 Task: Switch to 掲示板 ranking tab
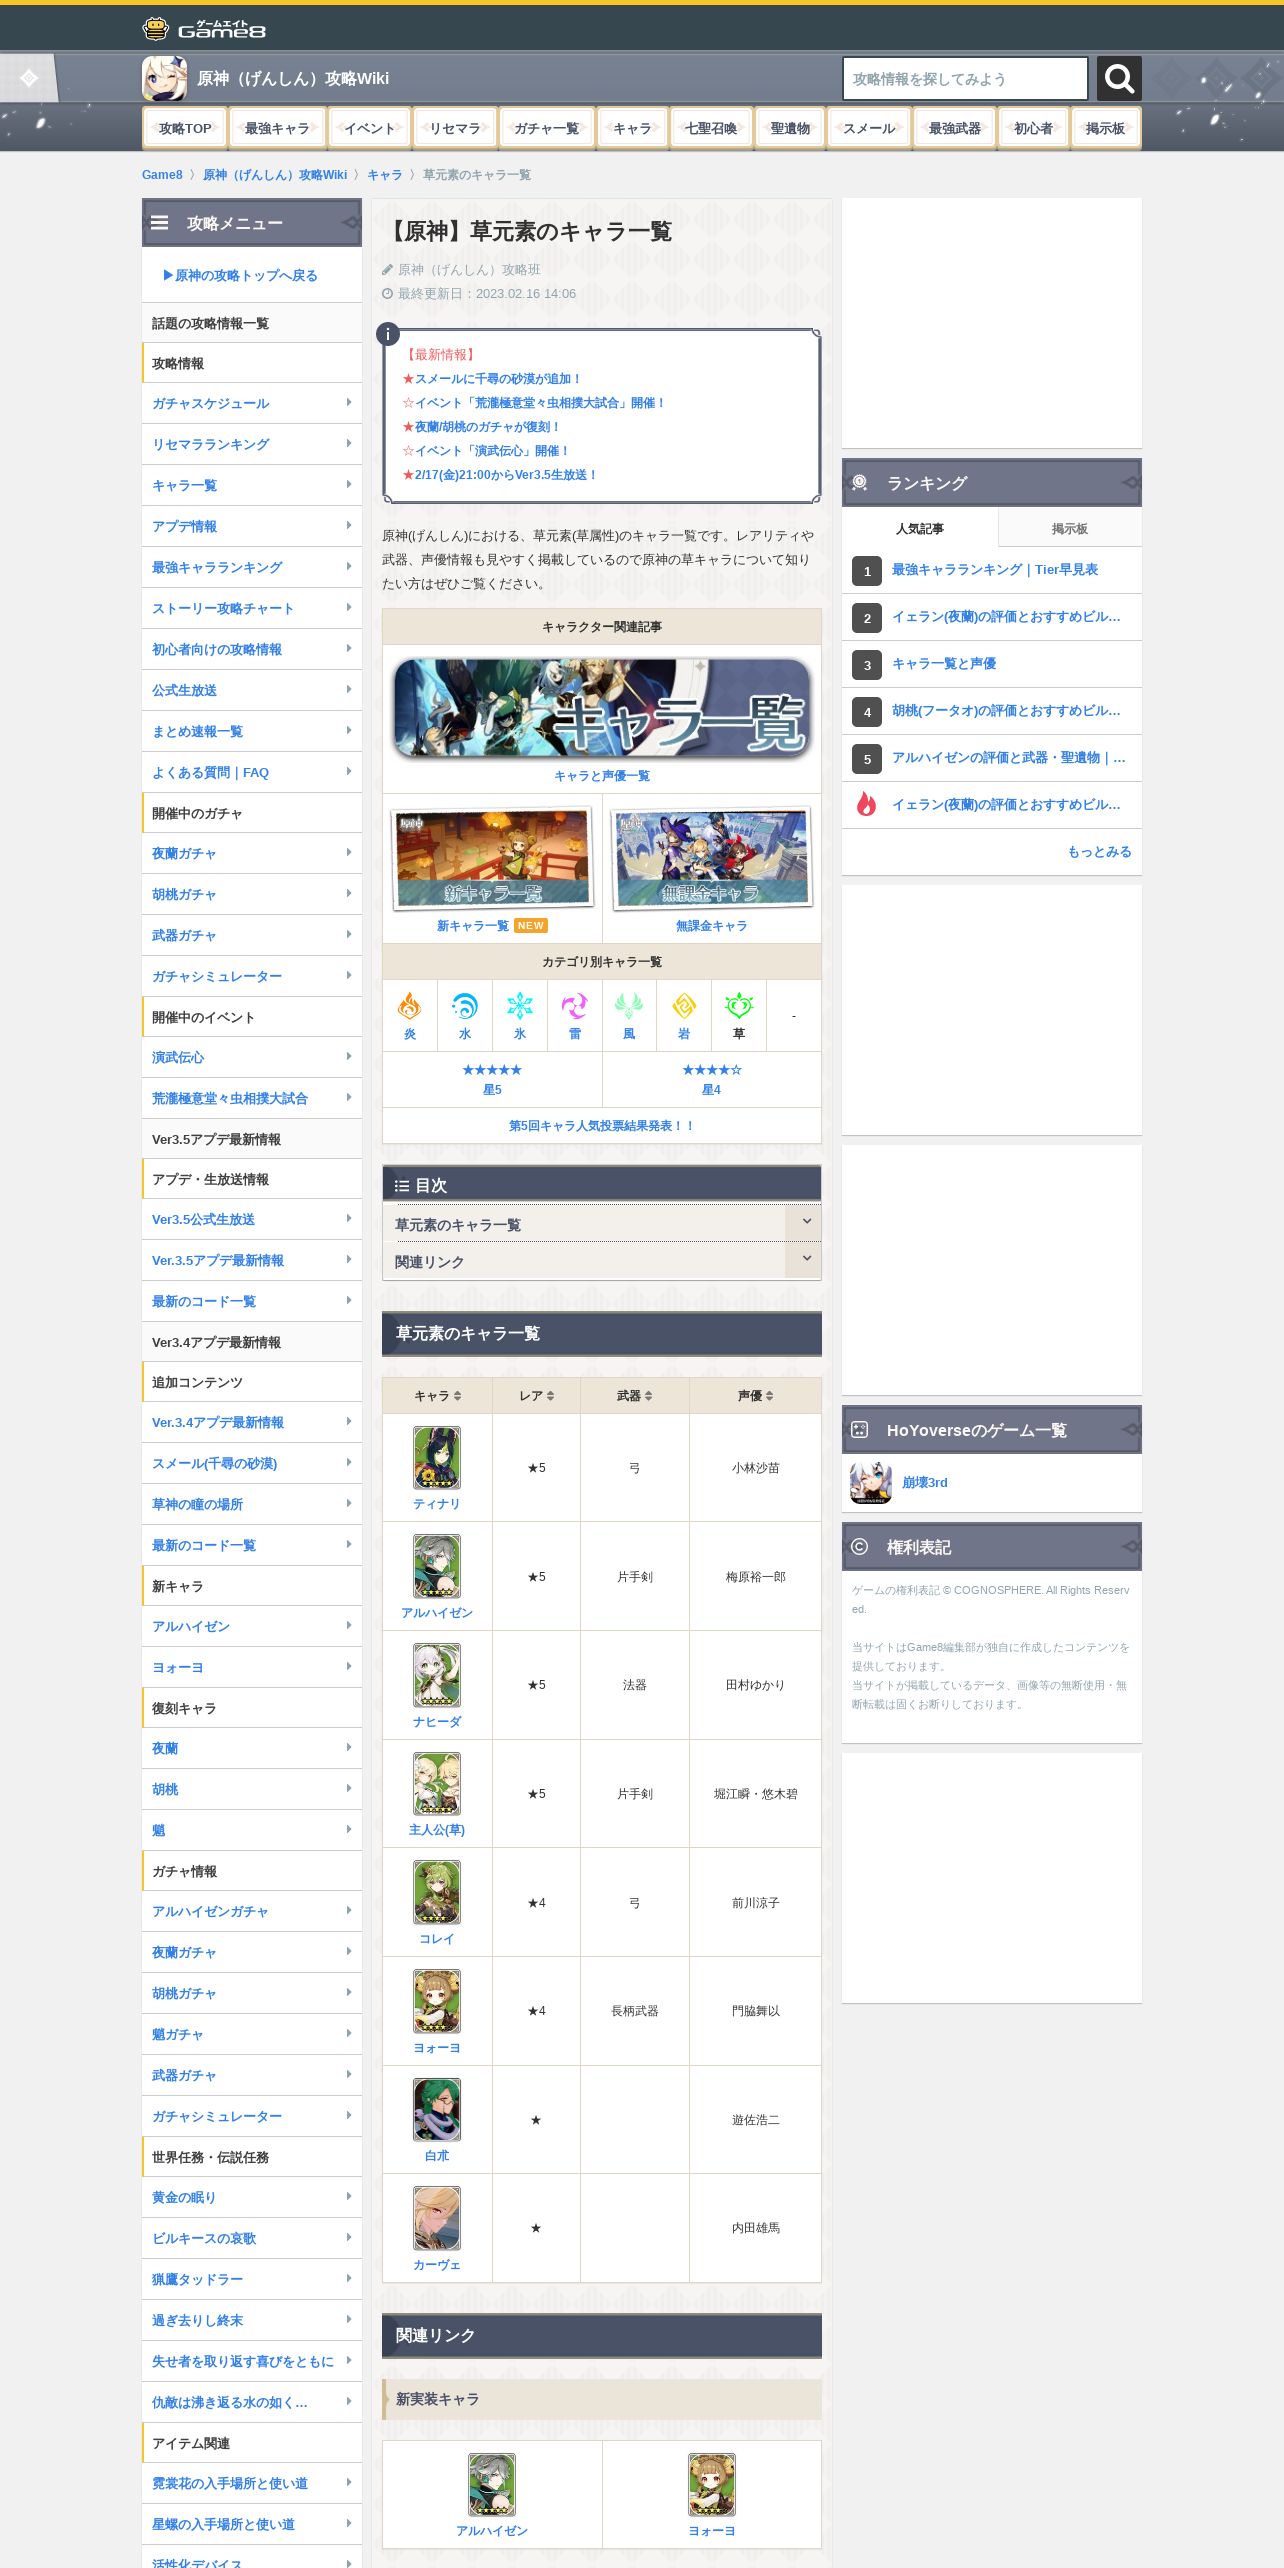click(1069, 528)
